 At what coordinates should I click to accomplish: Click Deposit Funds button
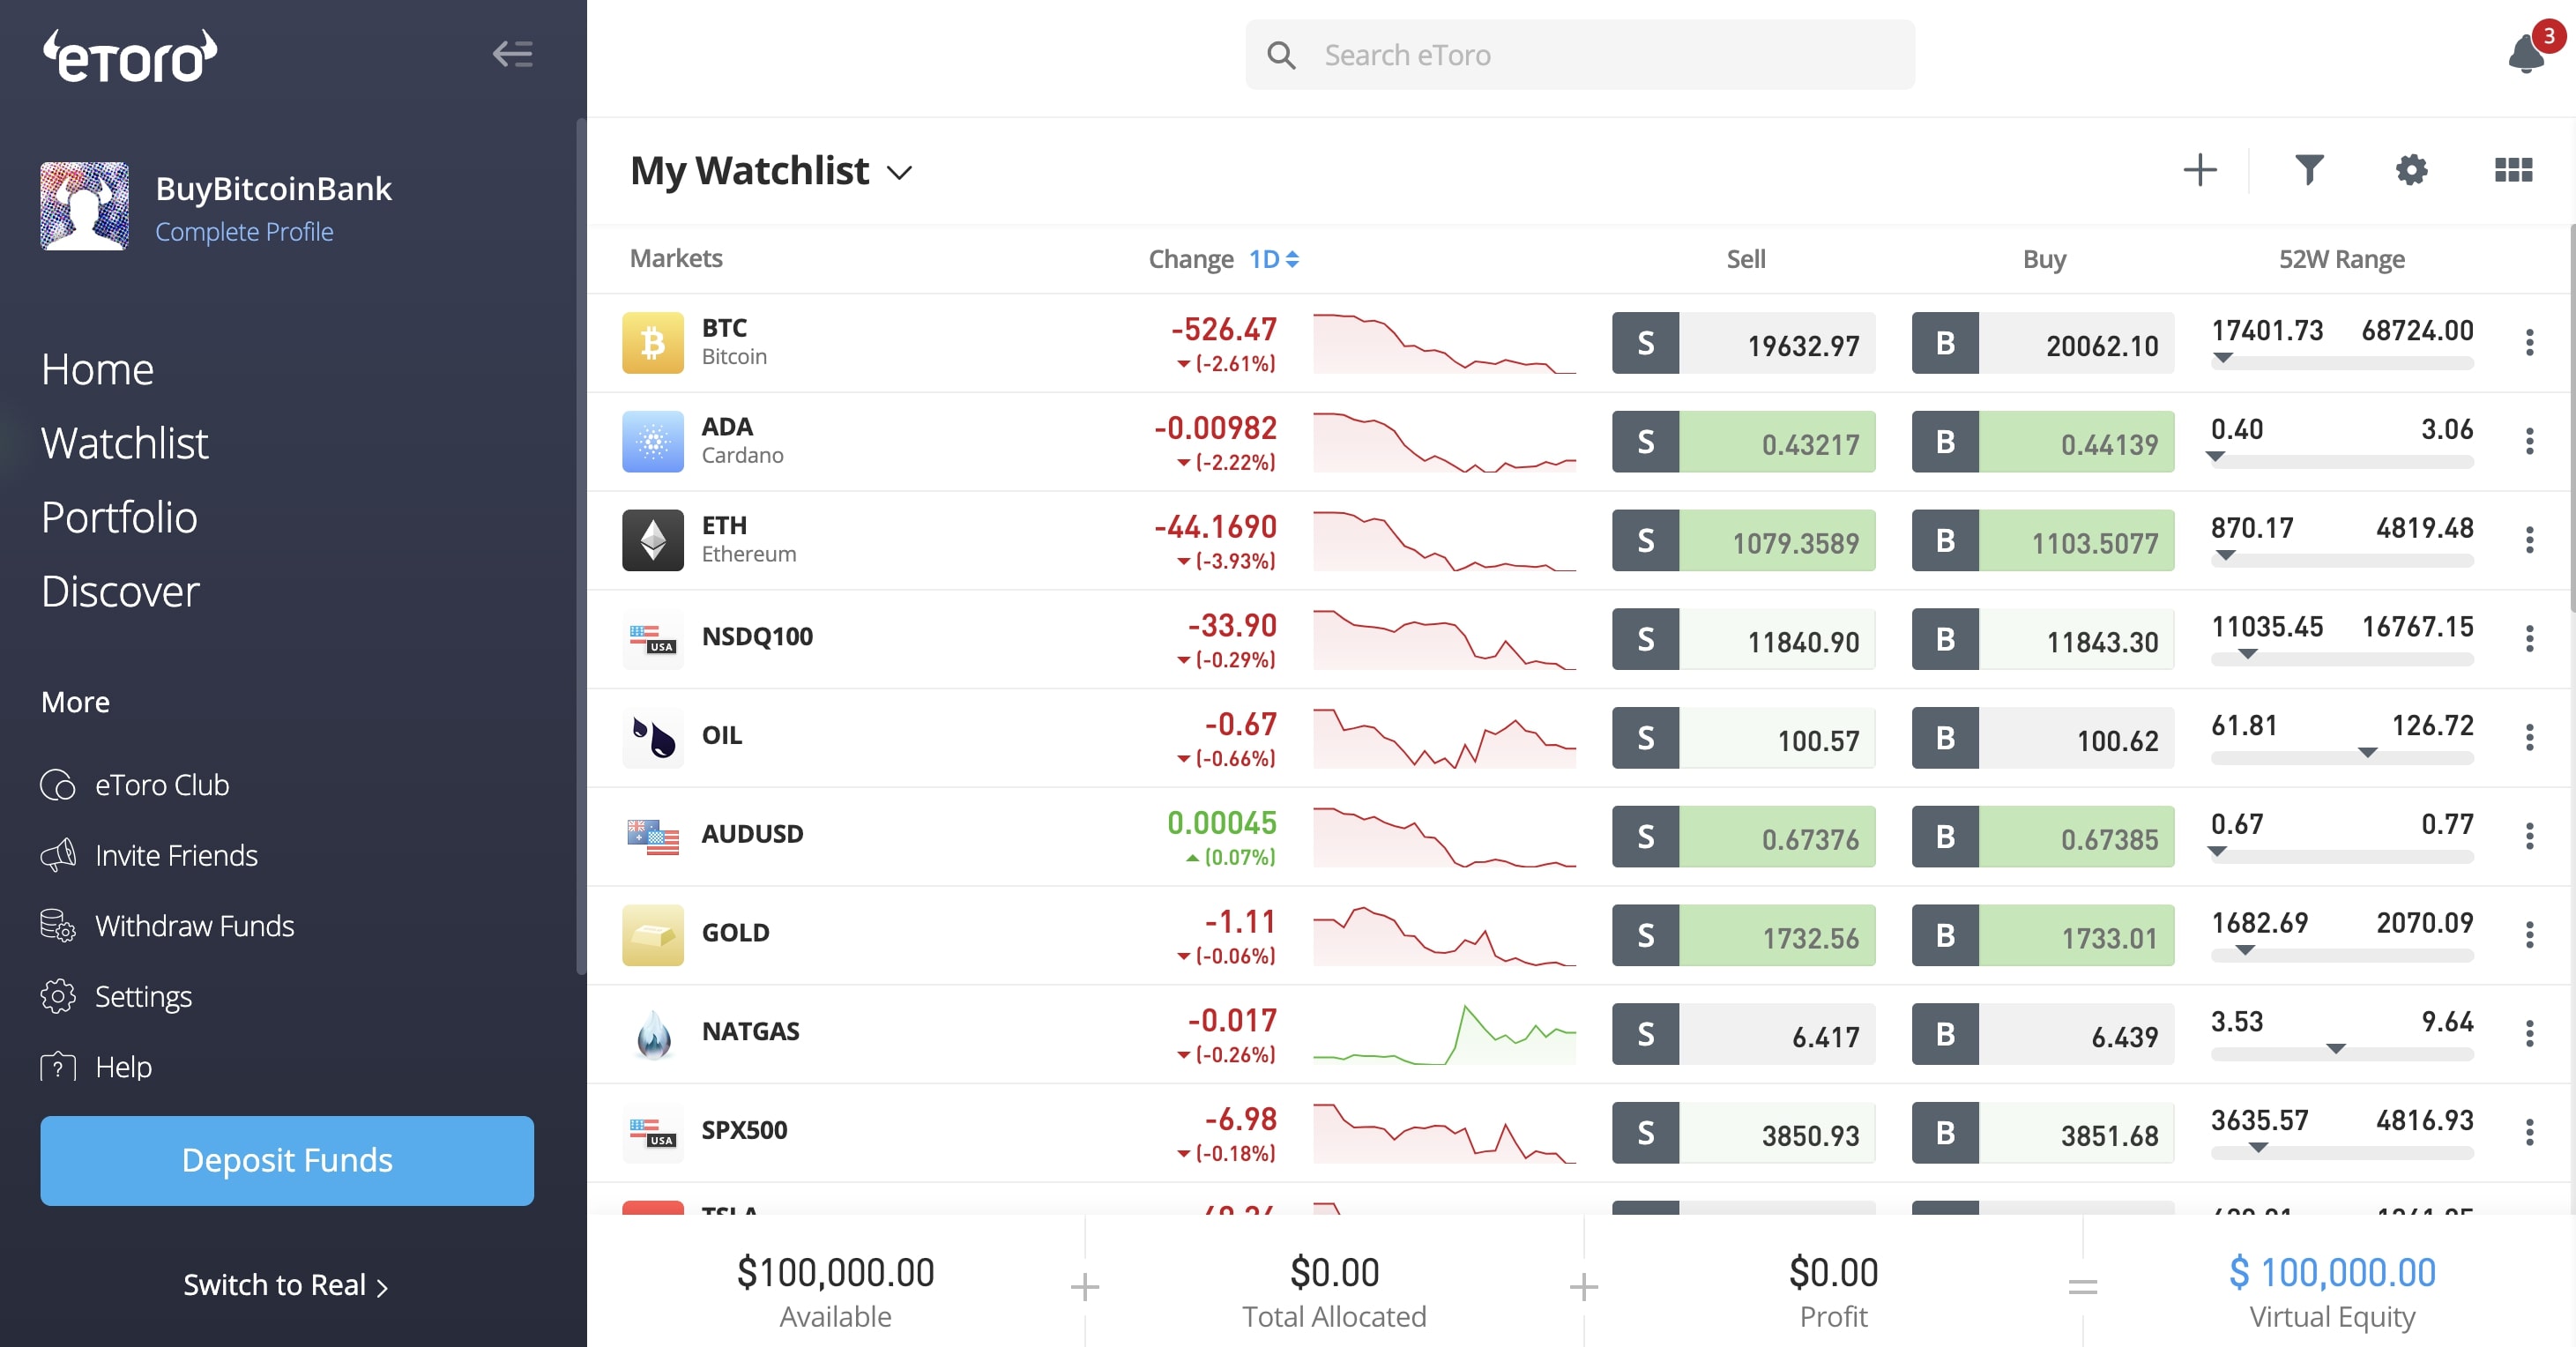click(x=287, y=1160)
